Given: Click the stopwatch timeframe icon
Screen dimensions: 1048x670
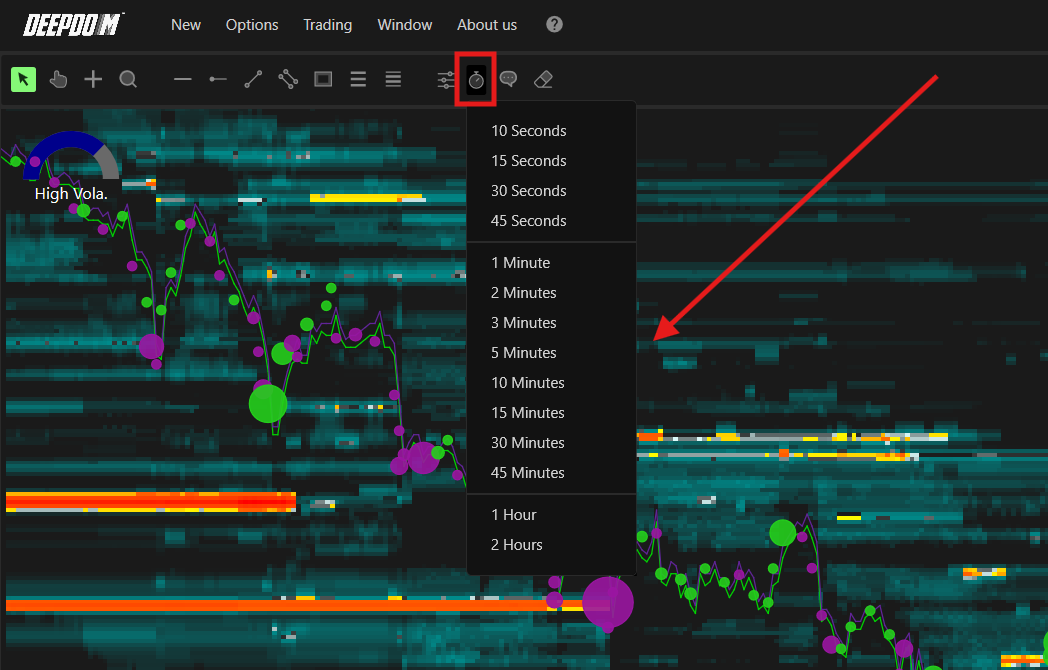Looking at the screenshot, I should coord(476,80).
